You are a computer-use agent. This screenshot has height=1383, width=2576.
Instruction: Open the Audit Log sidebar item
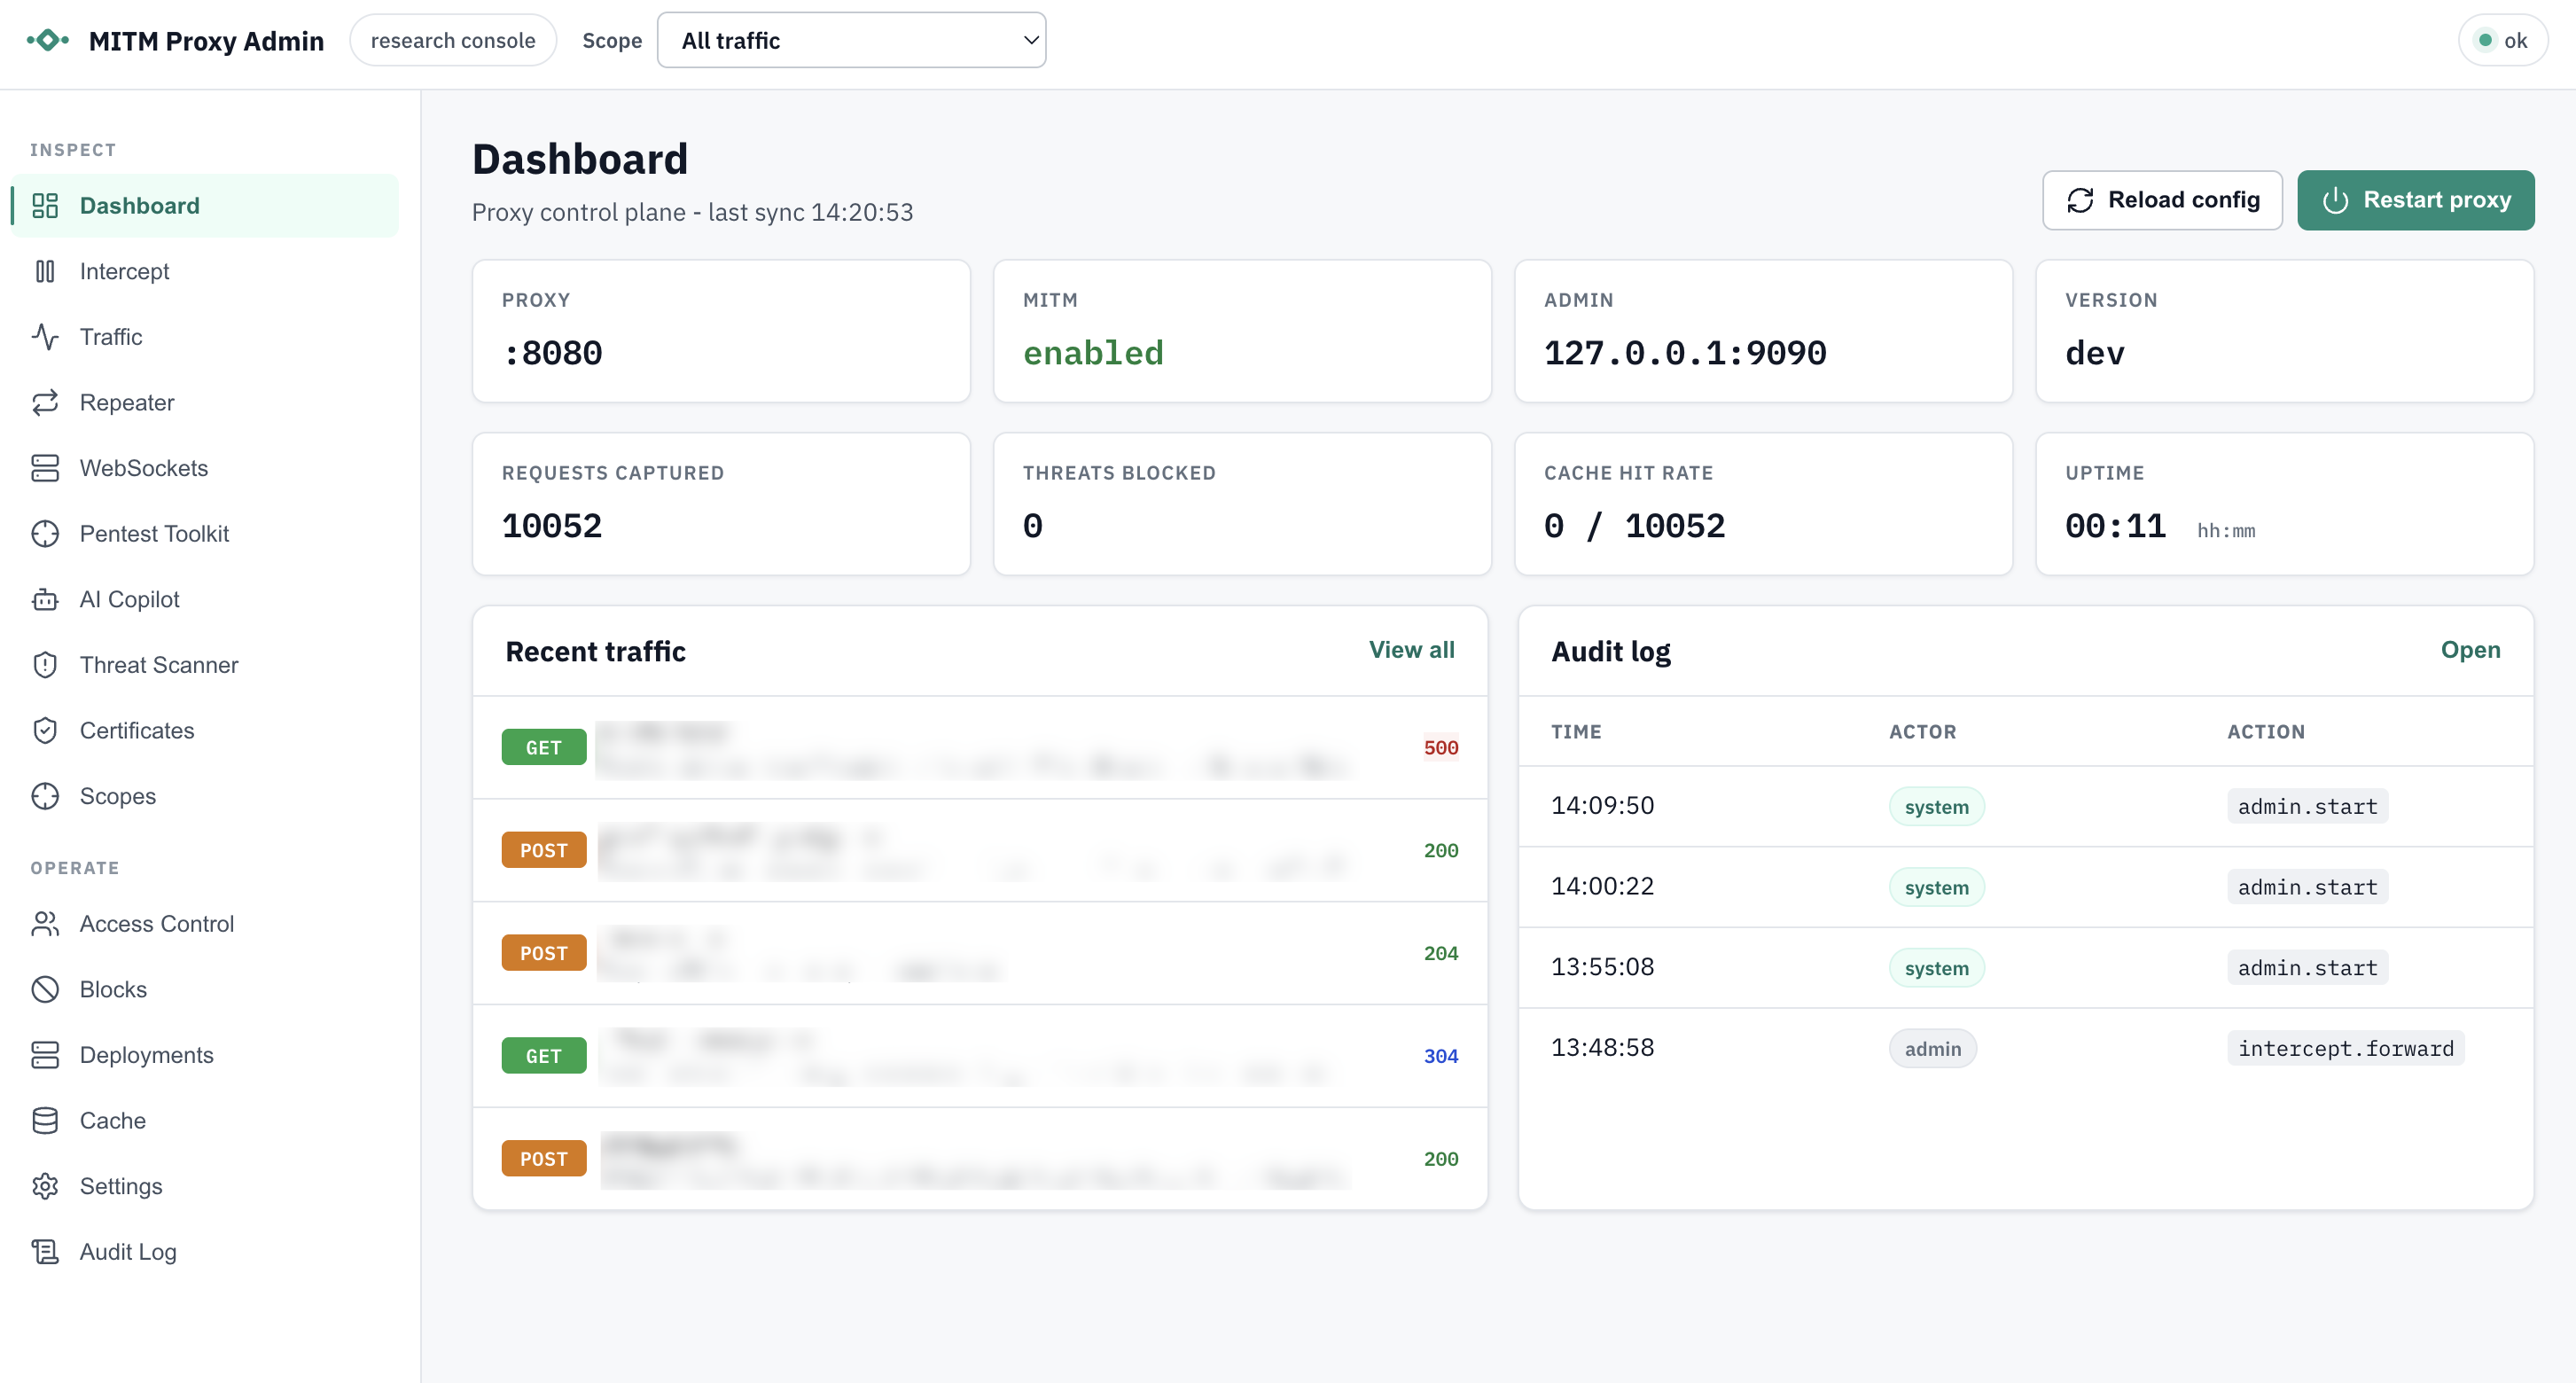tap(204, 1252)
